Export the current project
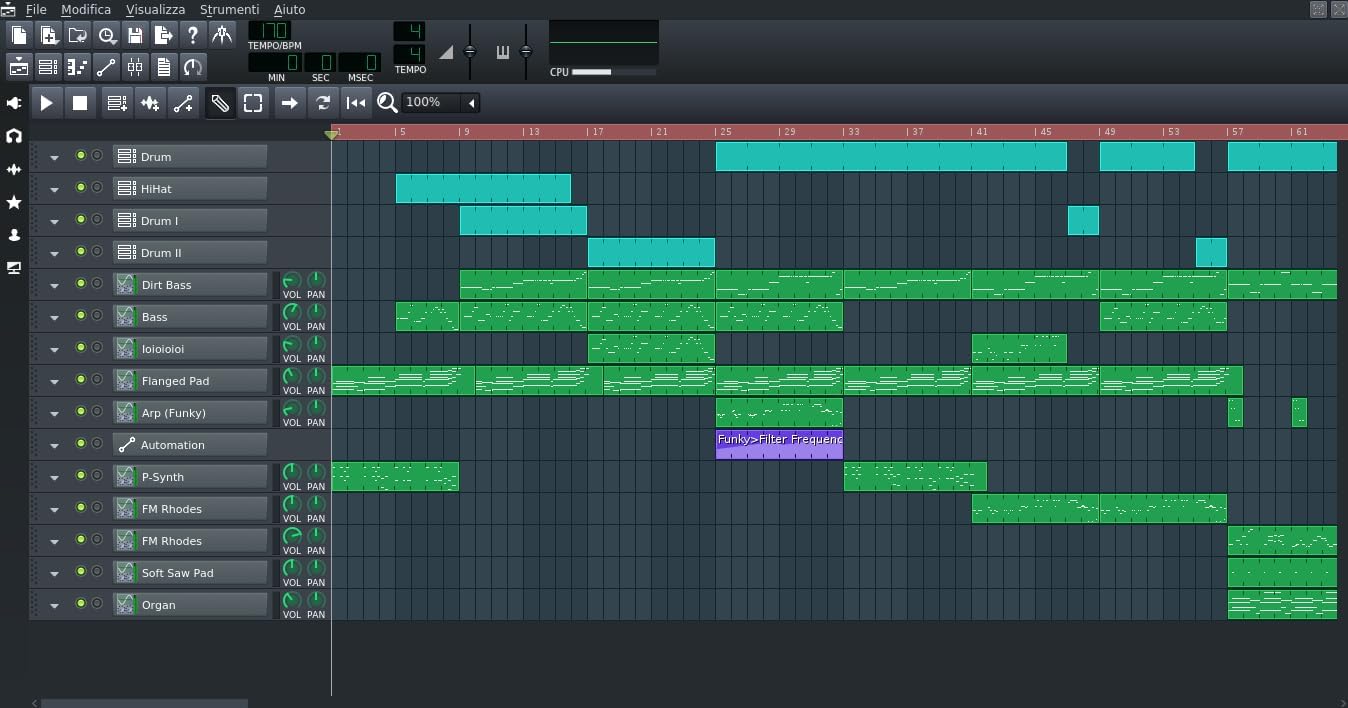Image resolution: width=1348 pixels, height=708 pixels. tap(164, 35)
